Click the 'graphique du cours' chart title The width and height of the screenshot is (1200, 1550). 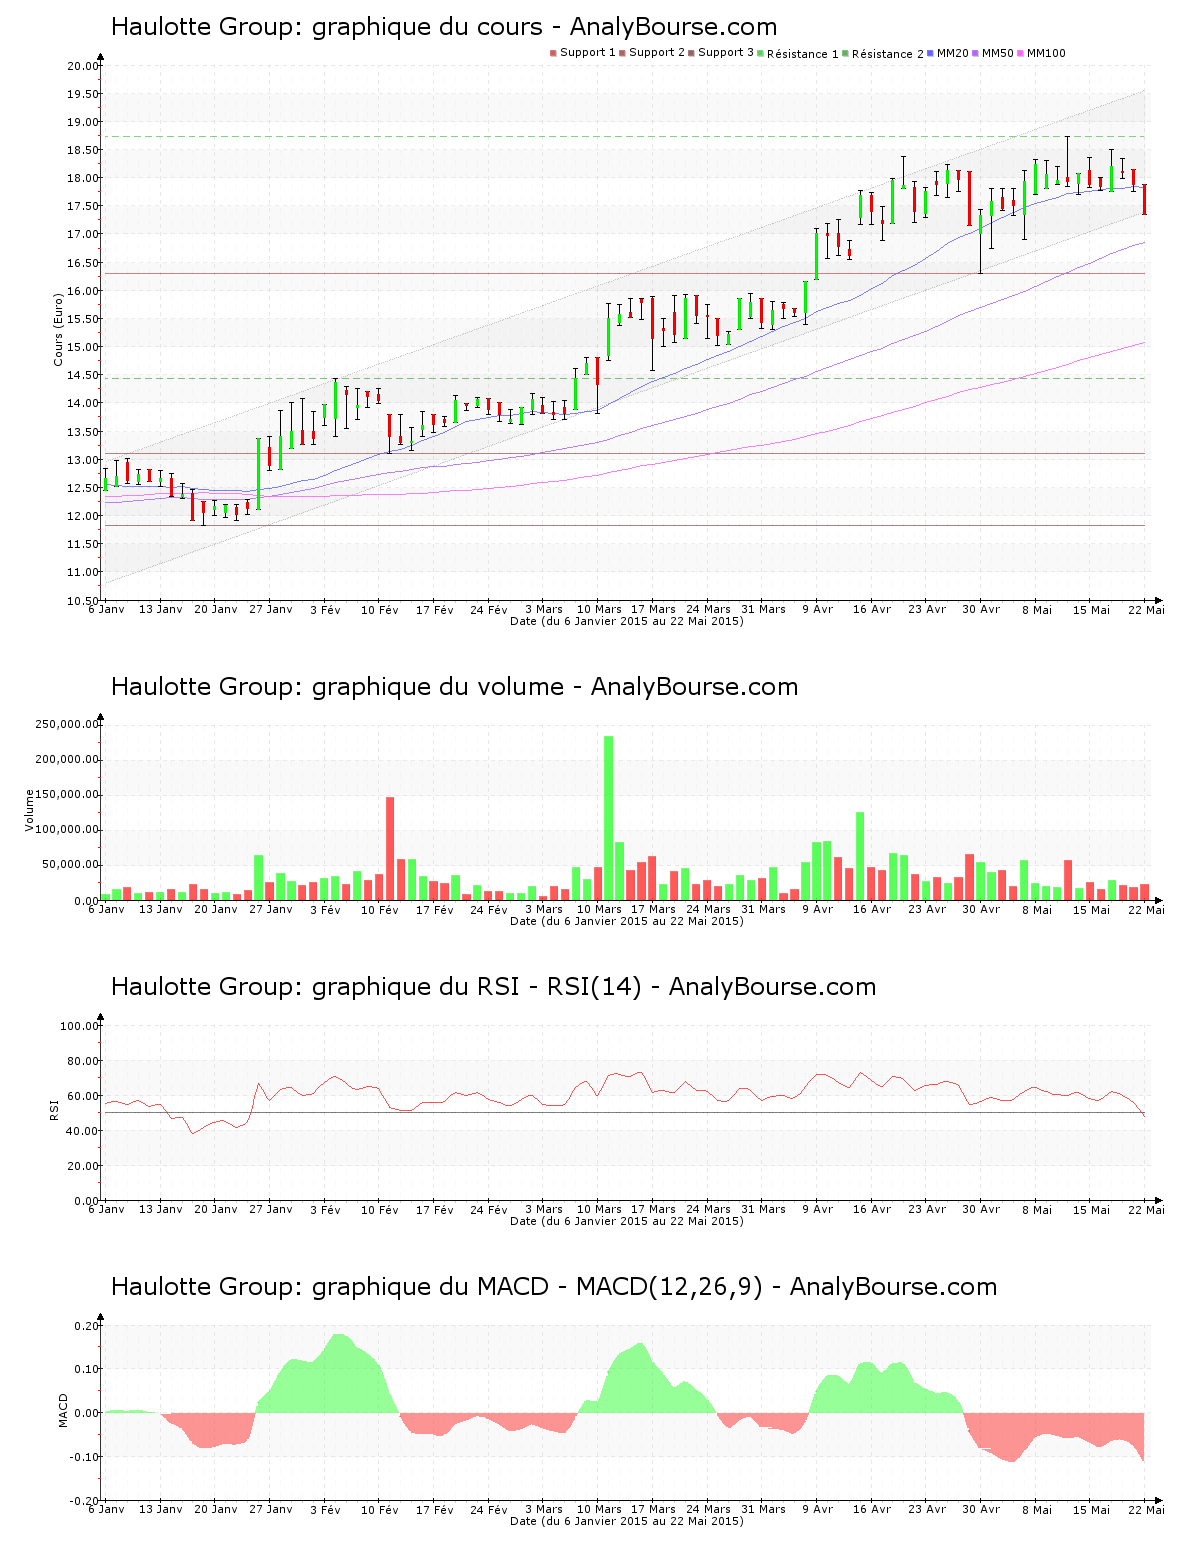444,27
